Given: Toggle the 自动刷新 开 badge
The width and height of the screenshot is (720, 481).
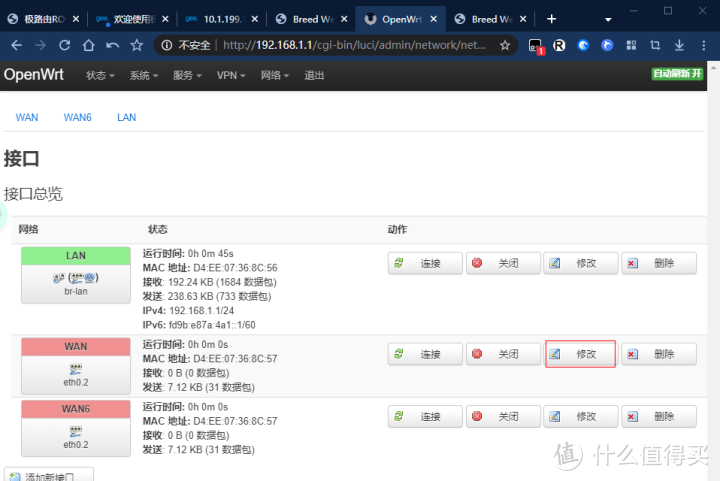Looking at the screenshot, I should coord(677,73).
